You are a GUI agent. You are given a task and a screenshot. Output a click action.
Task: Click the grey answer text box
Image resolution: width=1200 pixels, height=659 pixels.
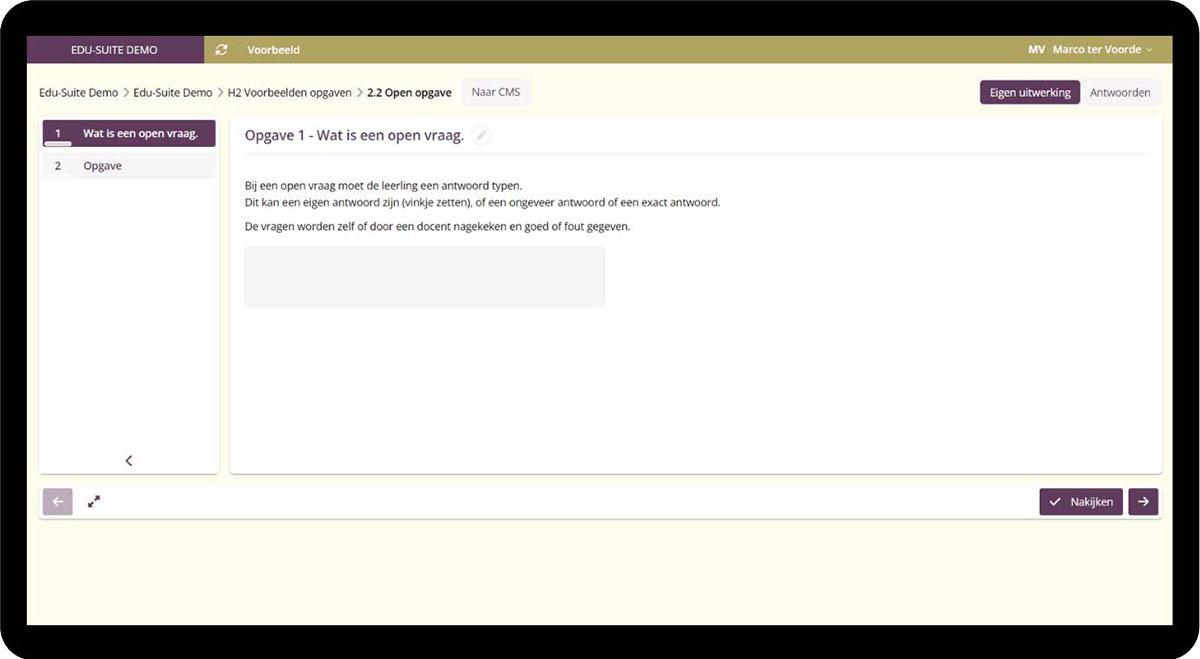pos(424,277)
